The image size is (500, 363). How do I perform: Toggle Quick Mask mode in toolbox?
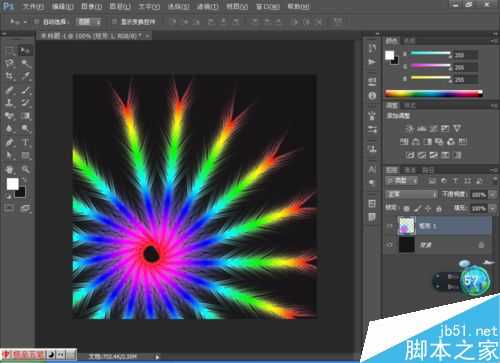coord(9,209)
